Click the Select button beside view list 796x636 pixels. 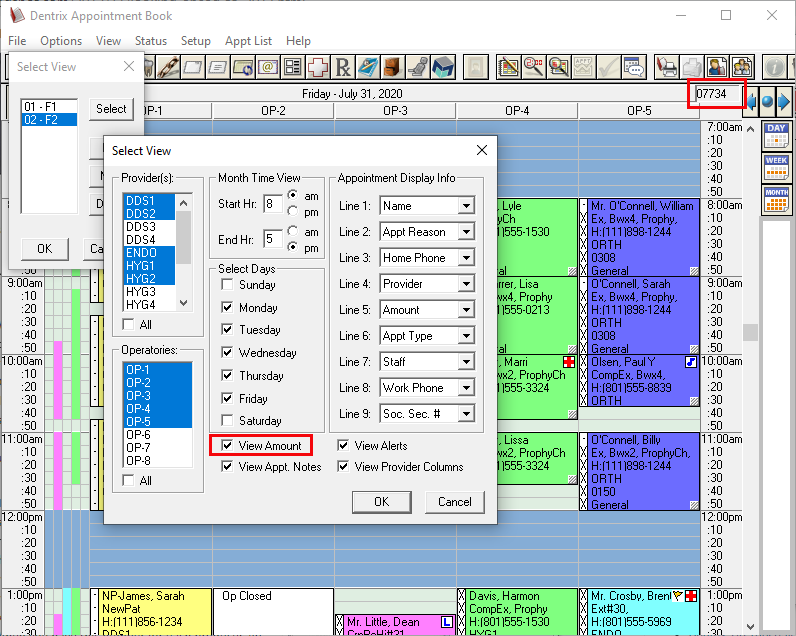click(x=111, y=109)
